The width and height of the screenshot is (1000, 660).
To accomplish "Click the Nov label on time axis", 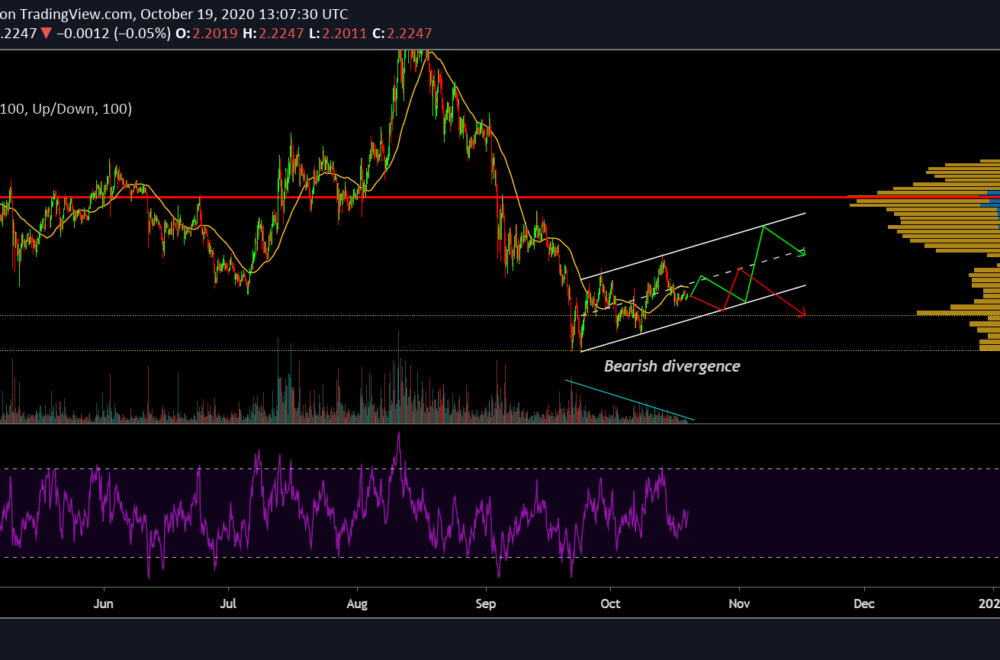I will click(x=739, y=603).
